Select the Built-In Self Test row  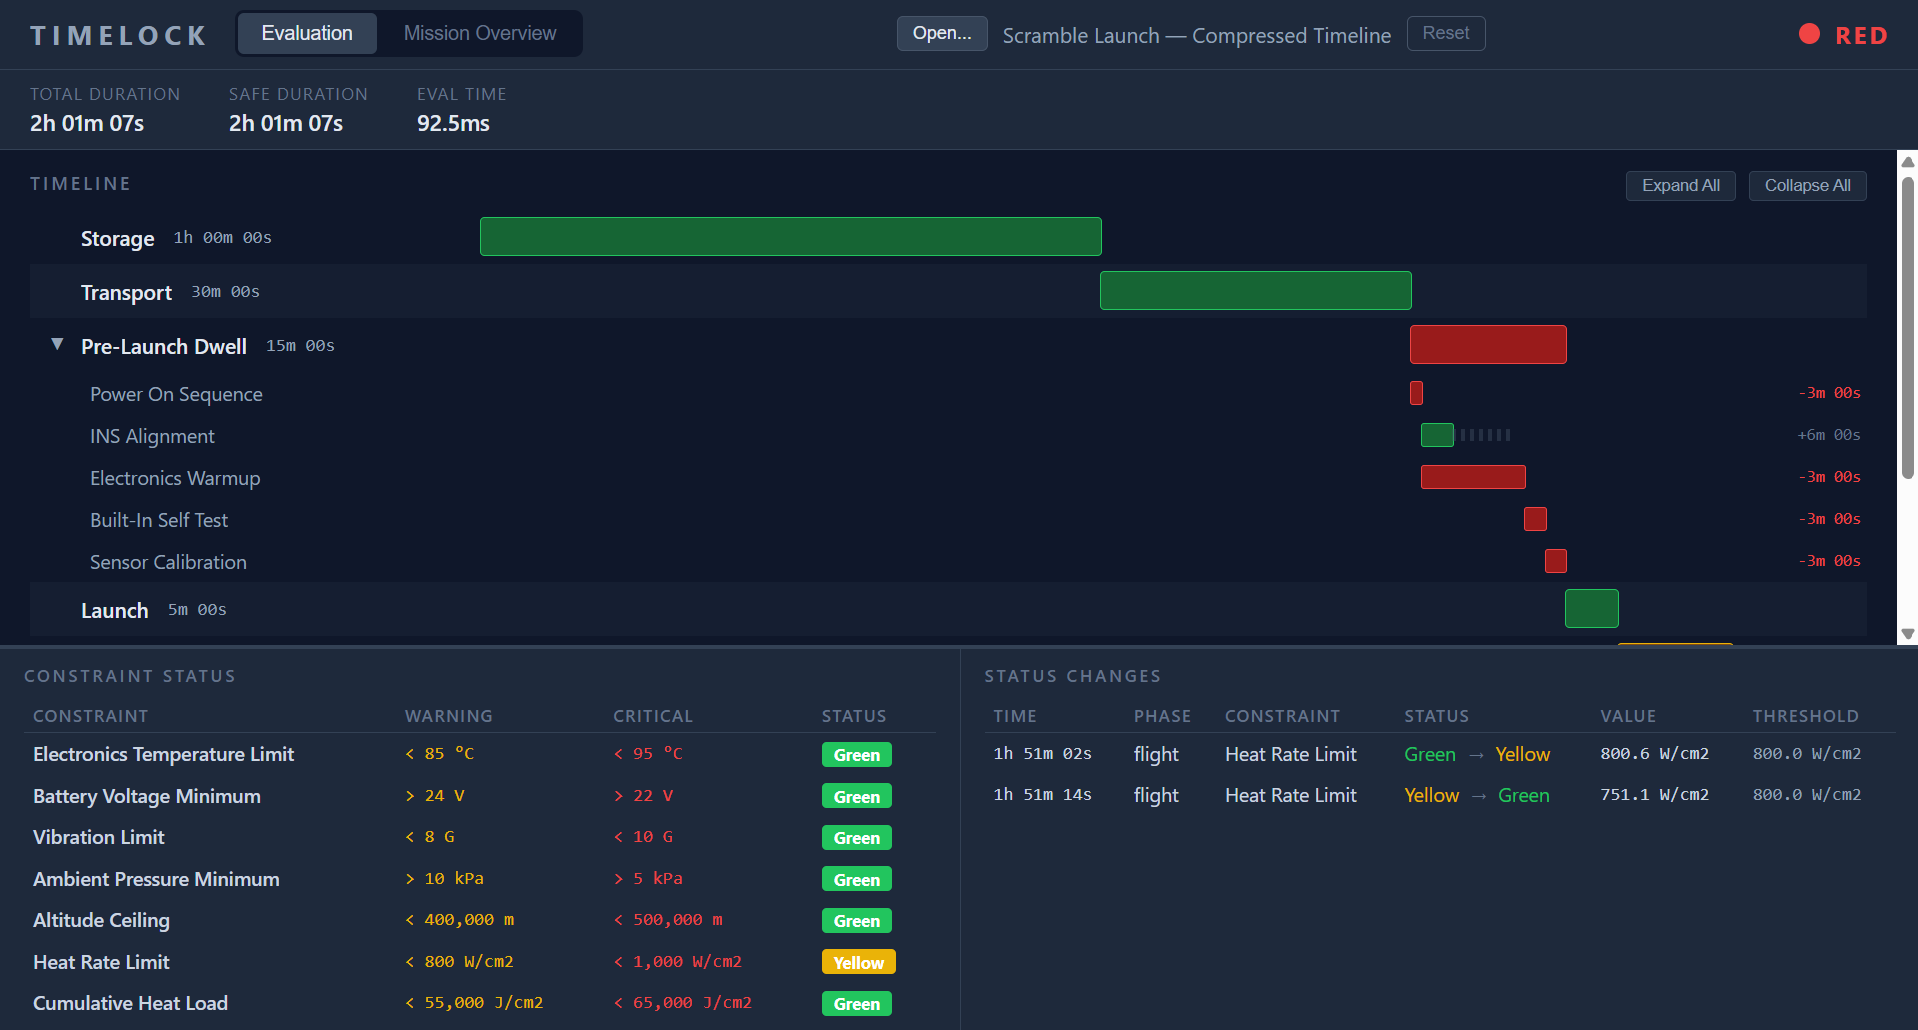(948, 520)
